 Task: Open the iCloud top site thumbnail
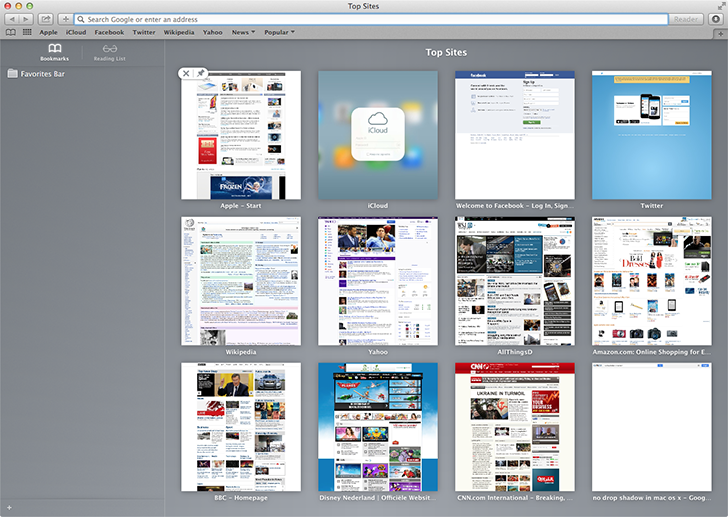coord(378,135)
